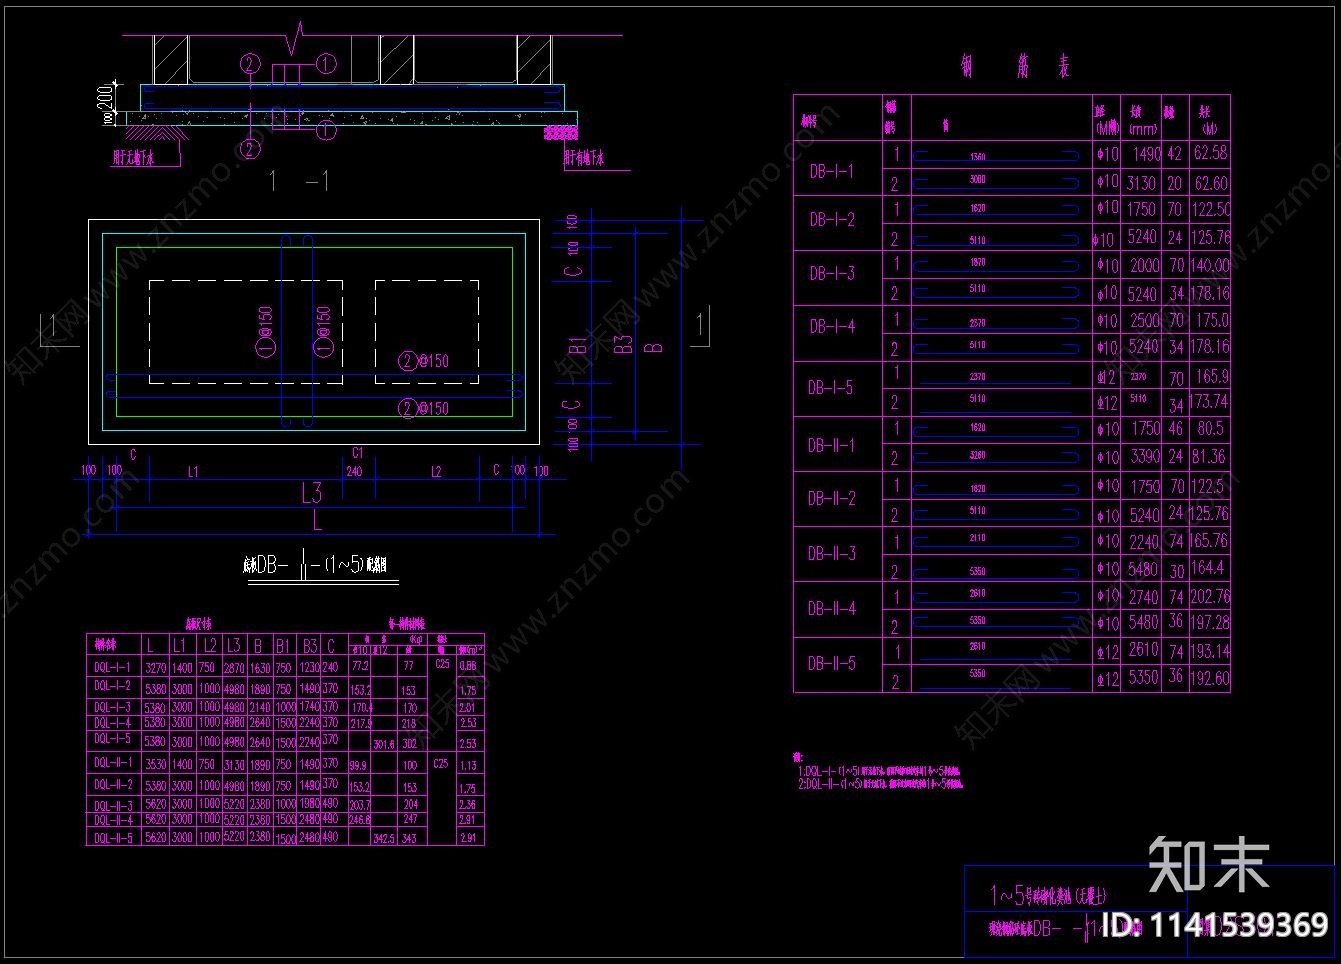Select the 140.00 weight value
The width and height of the screenshot is (1341, 964).
(x=1210, y=266)
